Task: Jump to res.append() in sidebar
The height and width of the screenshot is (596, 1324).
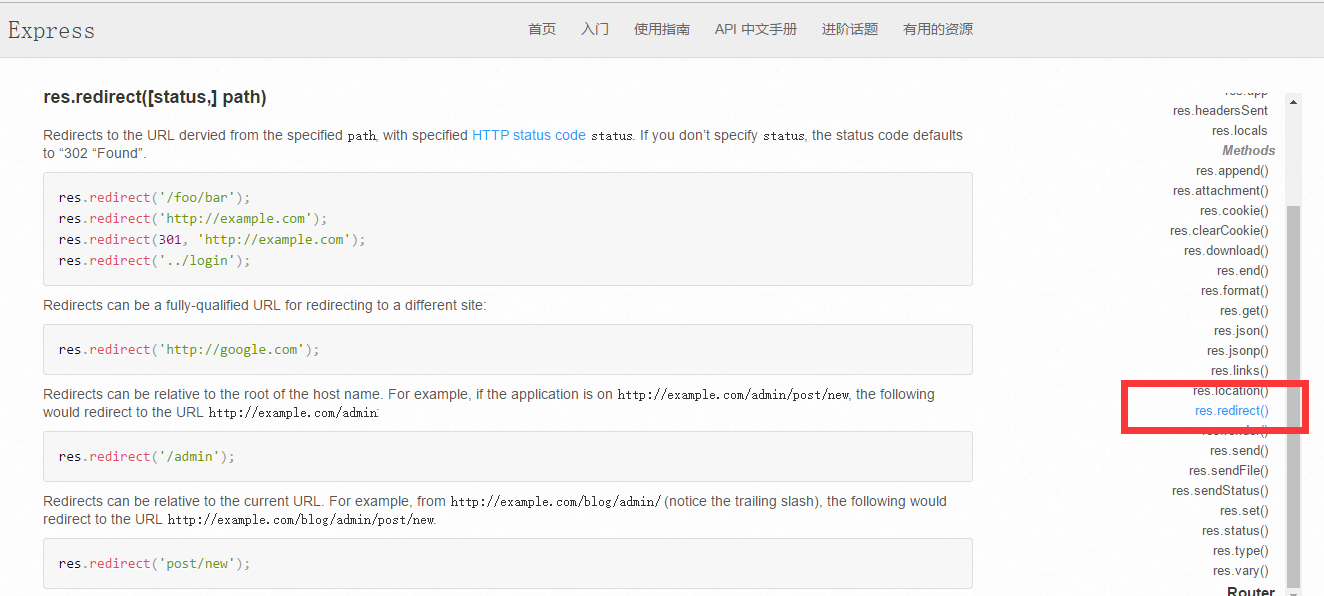Action: click(1232, 171)
